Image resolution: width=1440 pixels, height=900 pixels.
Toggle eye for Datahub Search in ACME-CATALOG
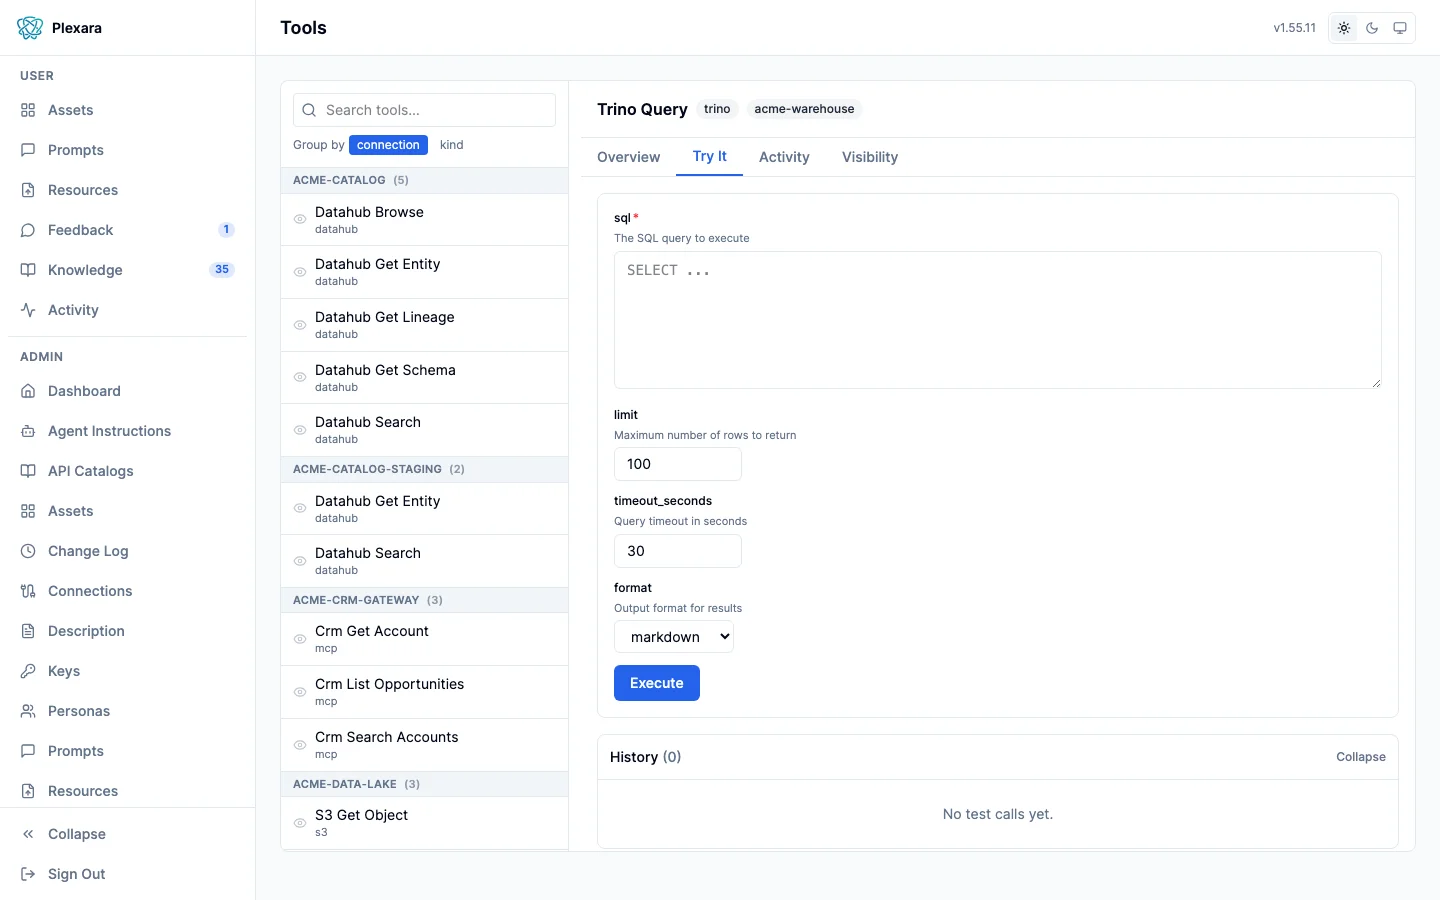pos(300,430)
